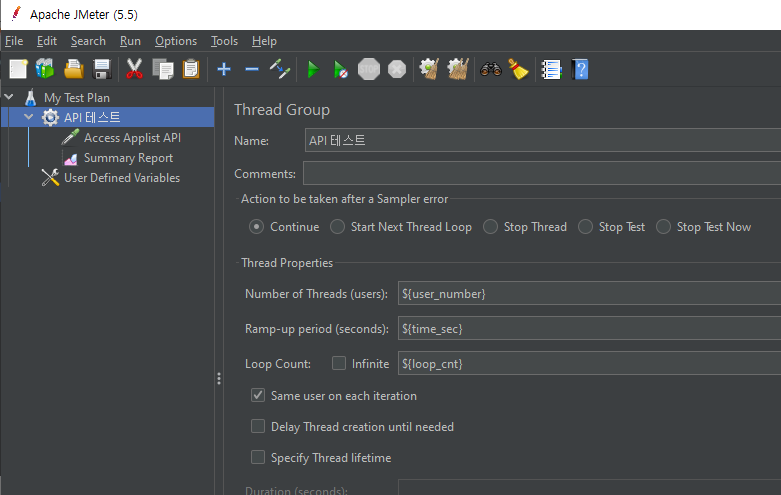This screenshot has width=781, height=495.
Task: Select Access Applist API in the tree
Action: click(132, 138)
